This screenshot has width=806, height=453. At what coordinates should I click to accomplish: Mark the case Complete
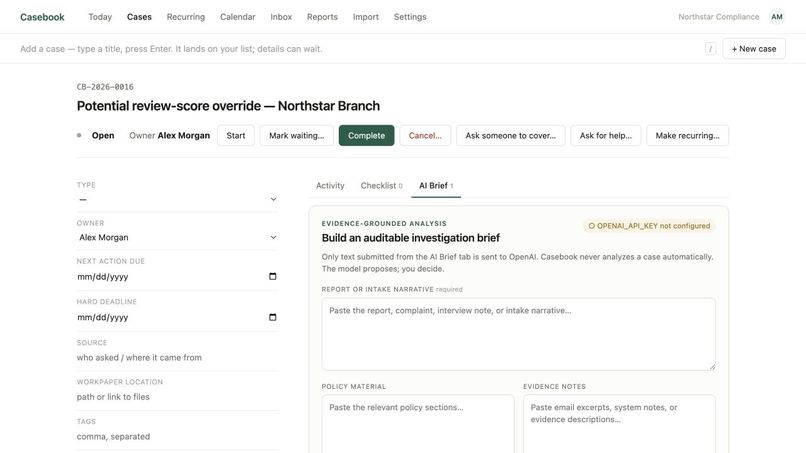point(367,136)
